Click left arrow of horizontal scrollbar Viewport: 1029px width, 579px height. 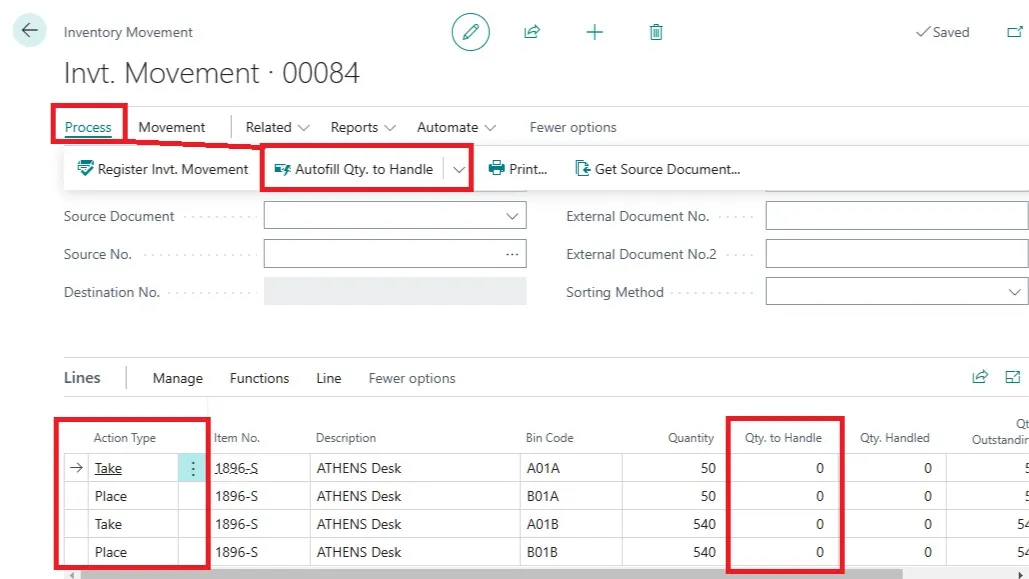[x=72, y=575]
